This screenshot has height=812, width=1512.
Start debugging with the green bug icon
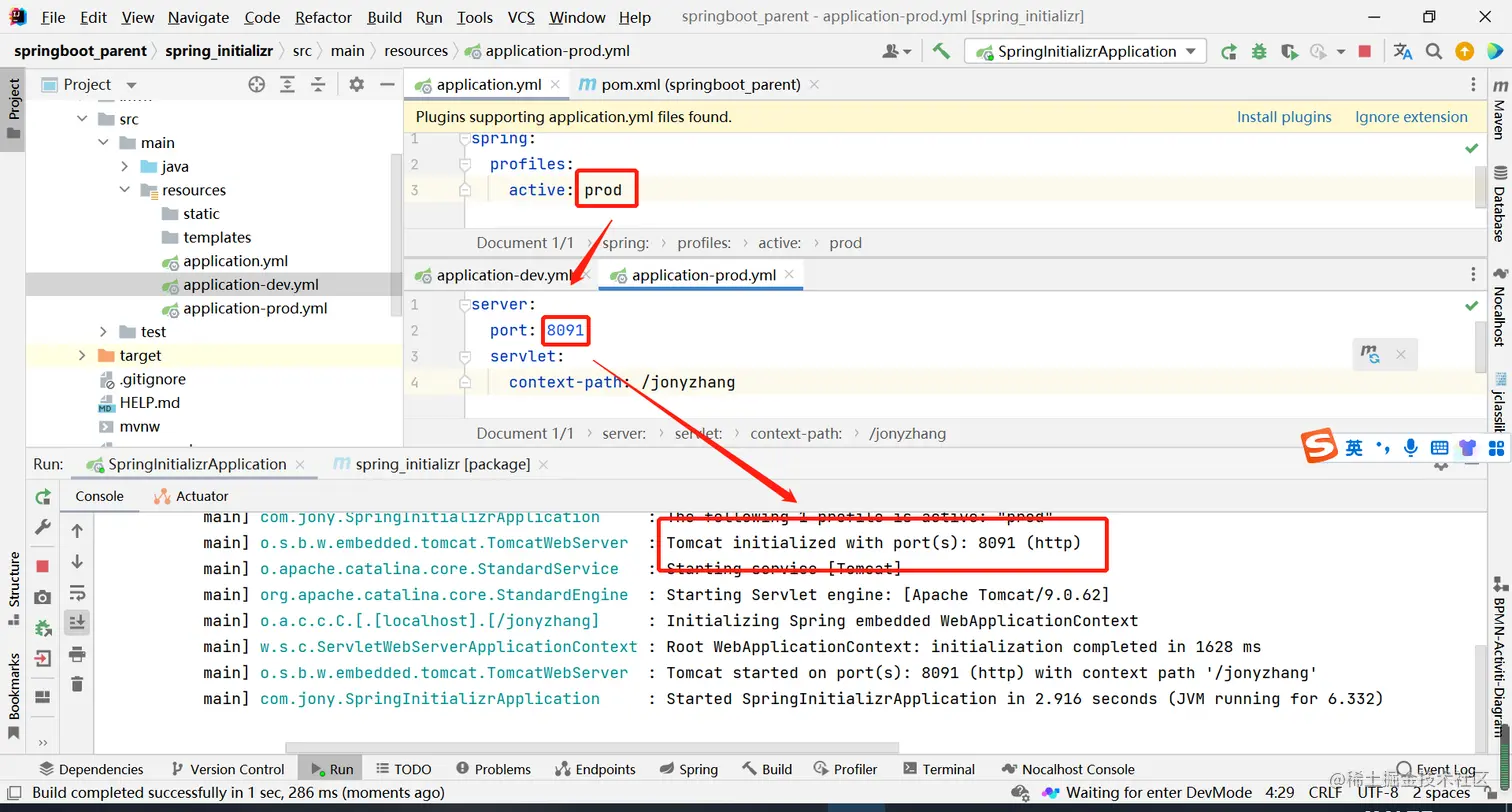[1259, 51]
